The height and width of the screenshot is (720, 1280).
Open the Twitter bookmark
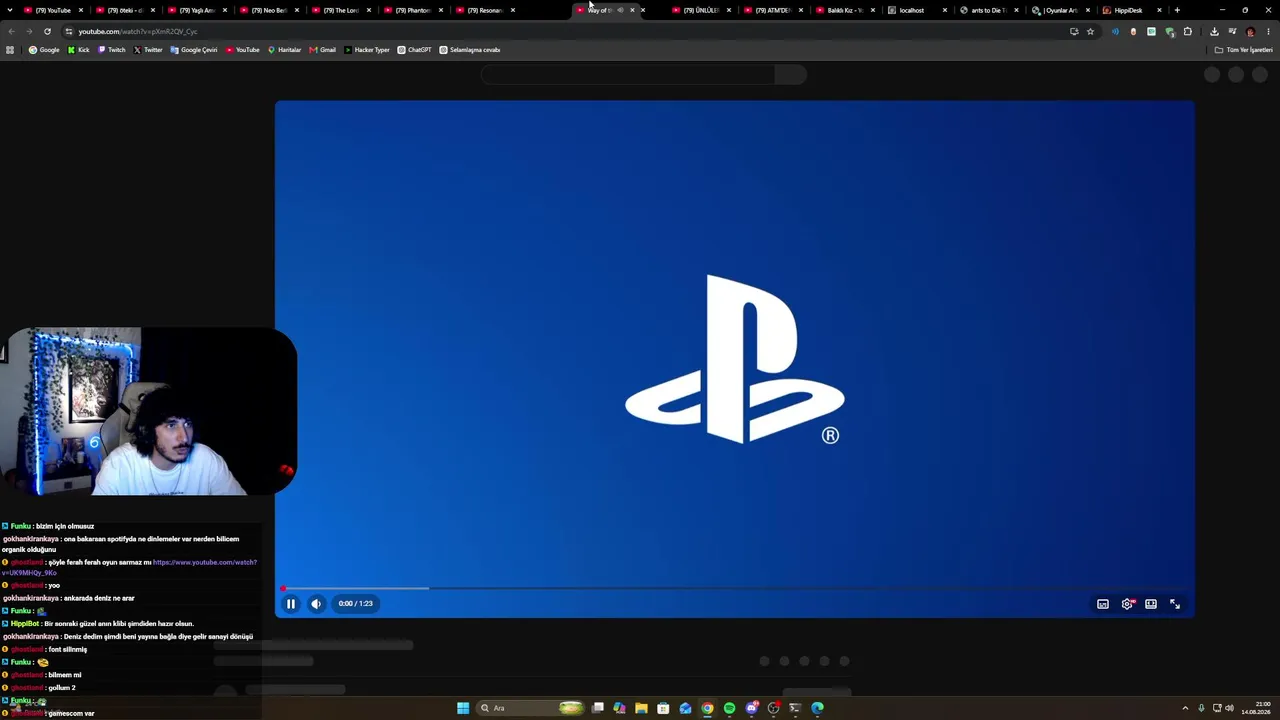(x=148, y=50)
